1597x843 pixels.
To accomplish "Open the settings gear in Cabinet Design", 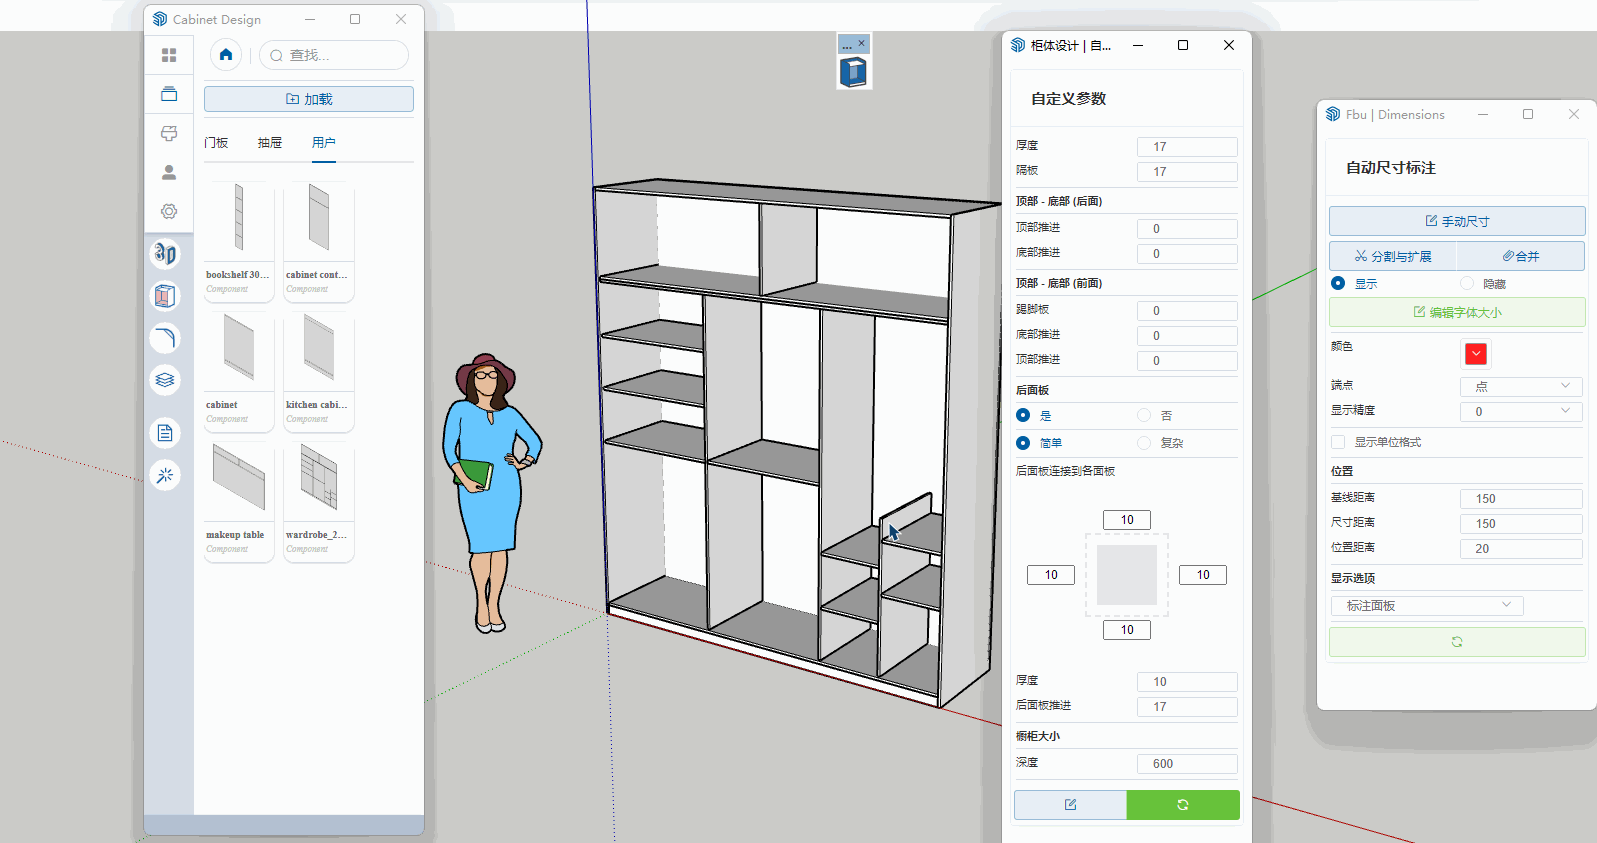I will click(169, 211).
